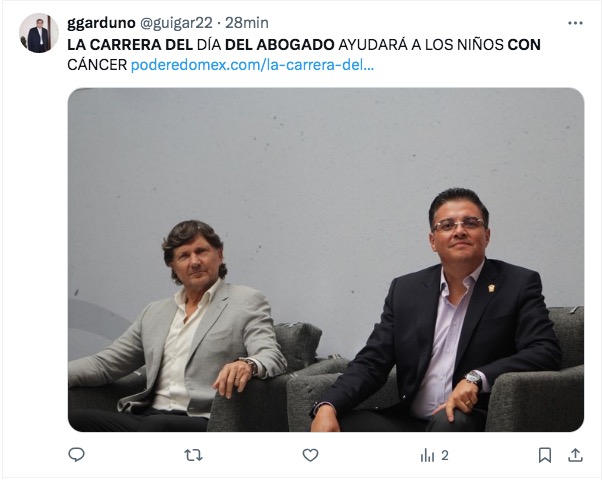
Task: Open the three-dot more options menu
Action: tap(575, 23)
